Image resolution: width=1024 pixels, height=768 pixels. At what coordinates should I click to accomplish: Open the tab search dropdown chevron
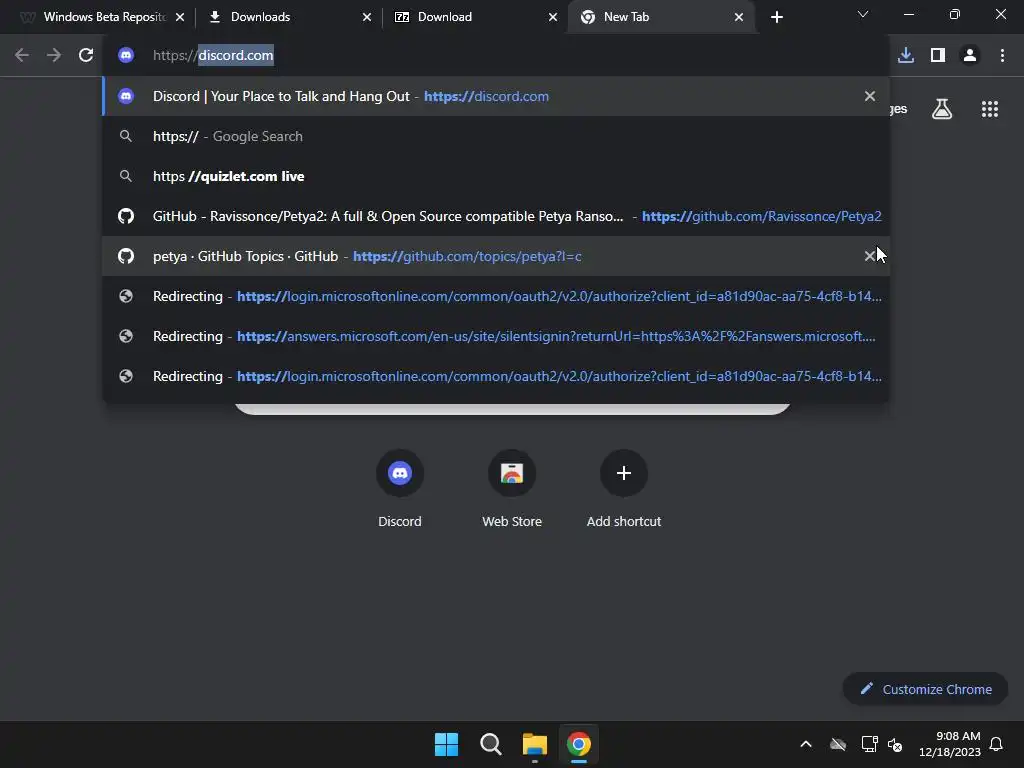(x=863, y=15)
